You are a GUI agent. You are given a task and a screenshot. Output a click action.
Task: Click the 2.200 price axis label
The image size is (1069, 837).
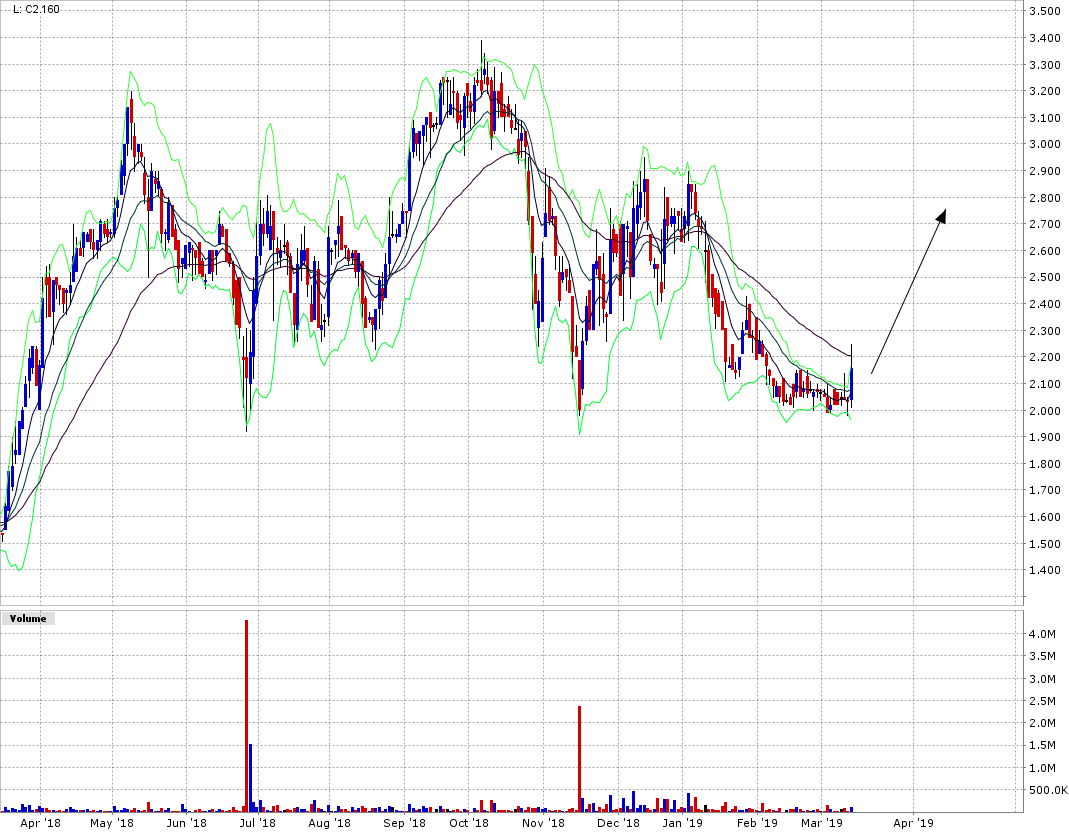tap(1045, 357)
